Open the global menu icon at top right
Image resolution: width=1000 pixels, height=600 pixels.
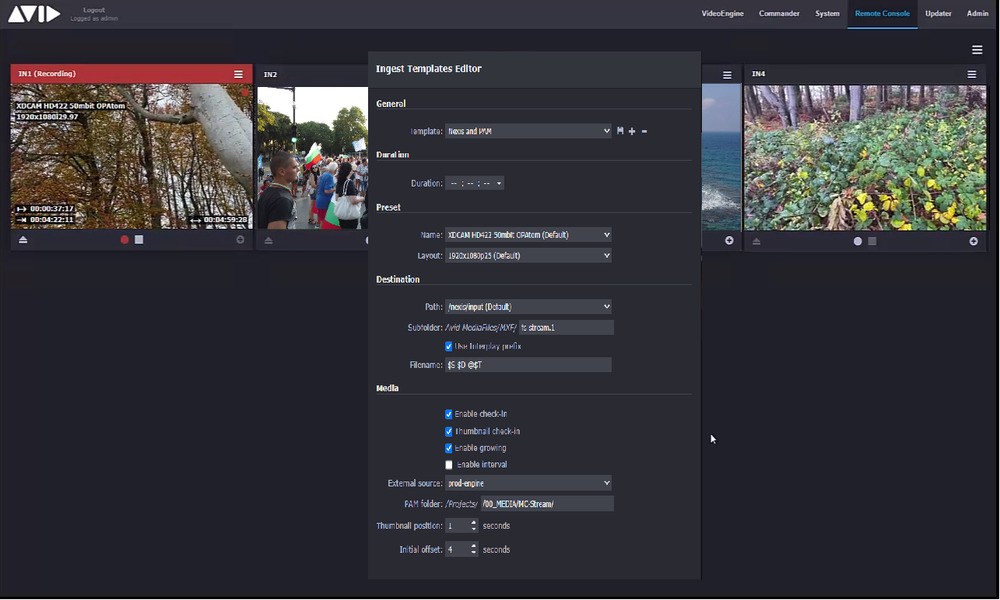[x=977, y=49]
